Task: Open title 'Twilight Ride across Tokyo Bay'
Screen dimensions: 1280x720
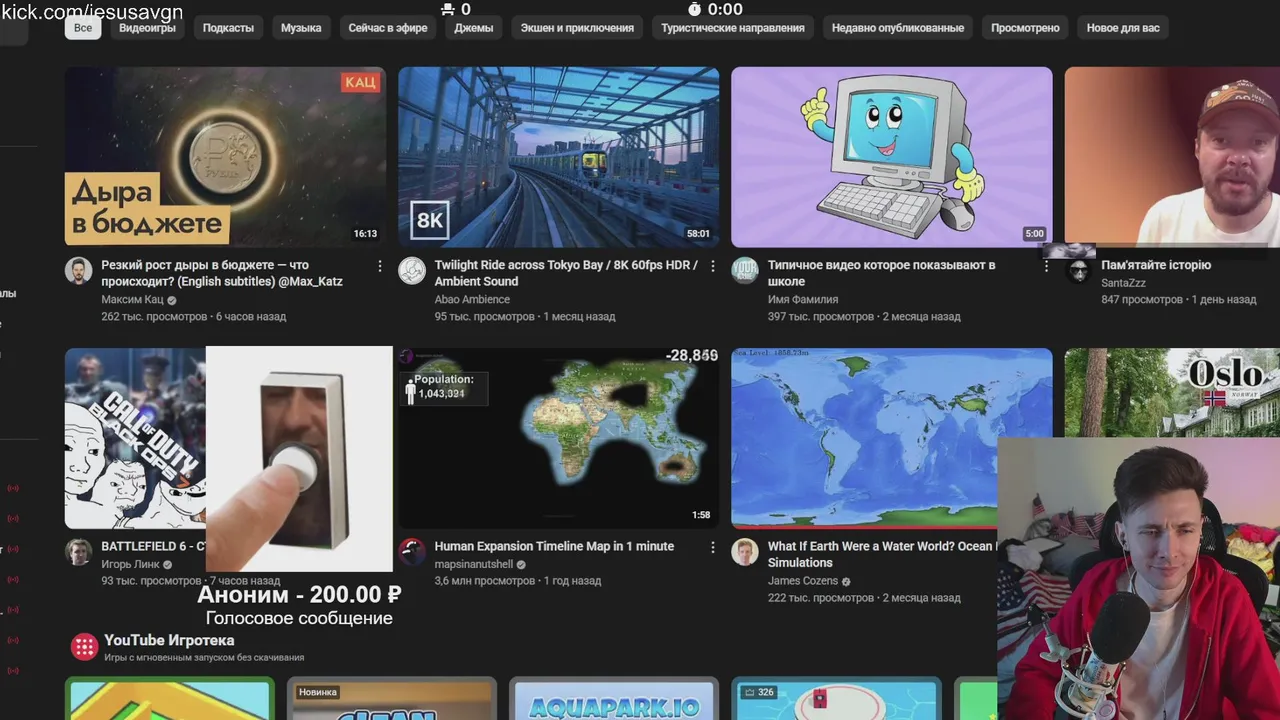Action: [x=566, y=273]
